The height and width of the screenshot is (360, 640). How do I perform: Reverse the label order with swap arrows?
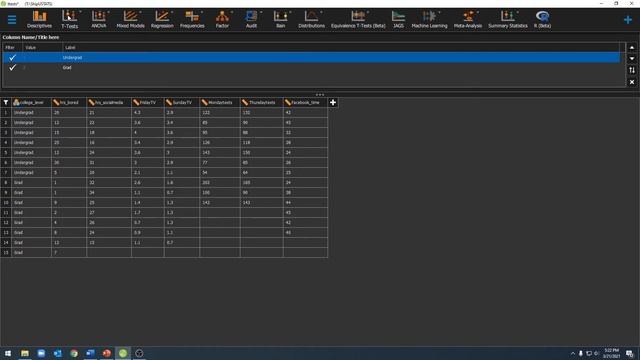(632, 70)
